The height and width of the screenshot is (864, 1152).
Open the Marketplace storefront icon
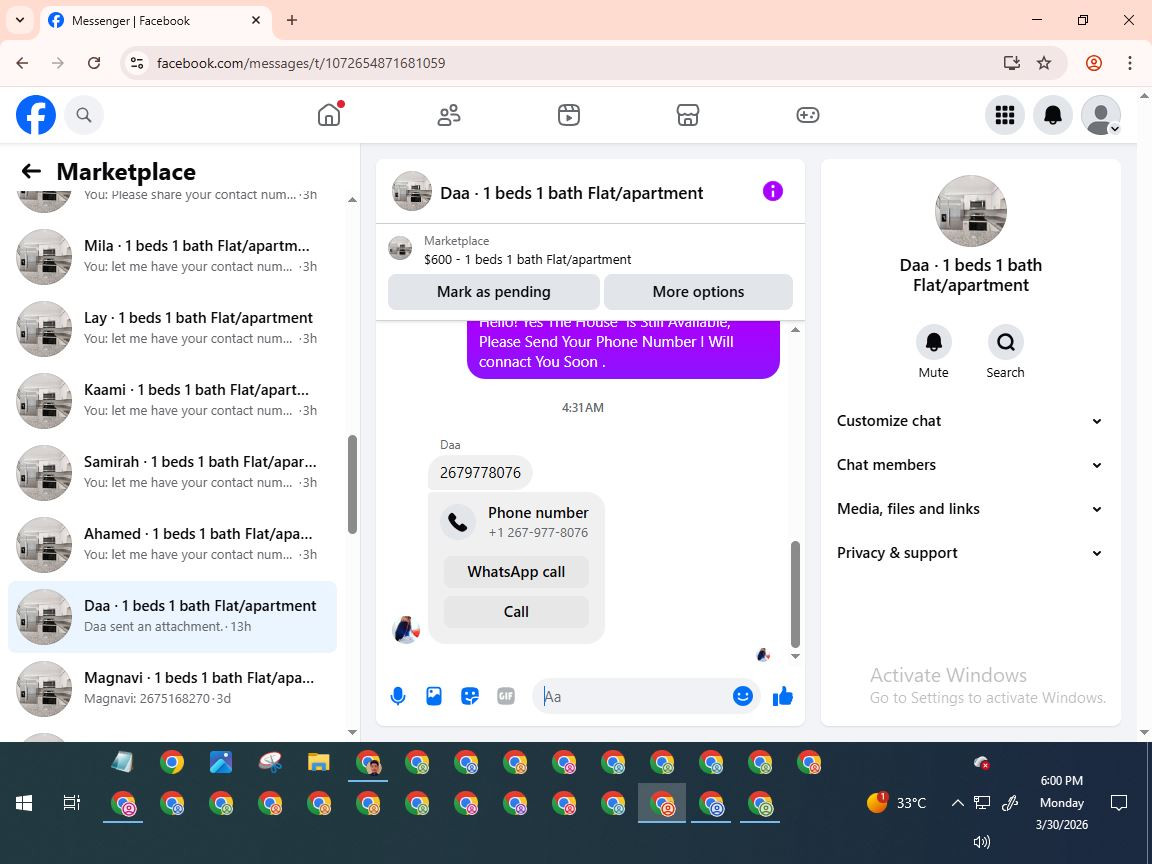[688, 115]
